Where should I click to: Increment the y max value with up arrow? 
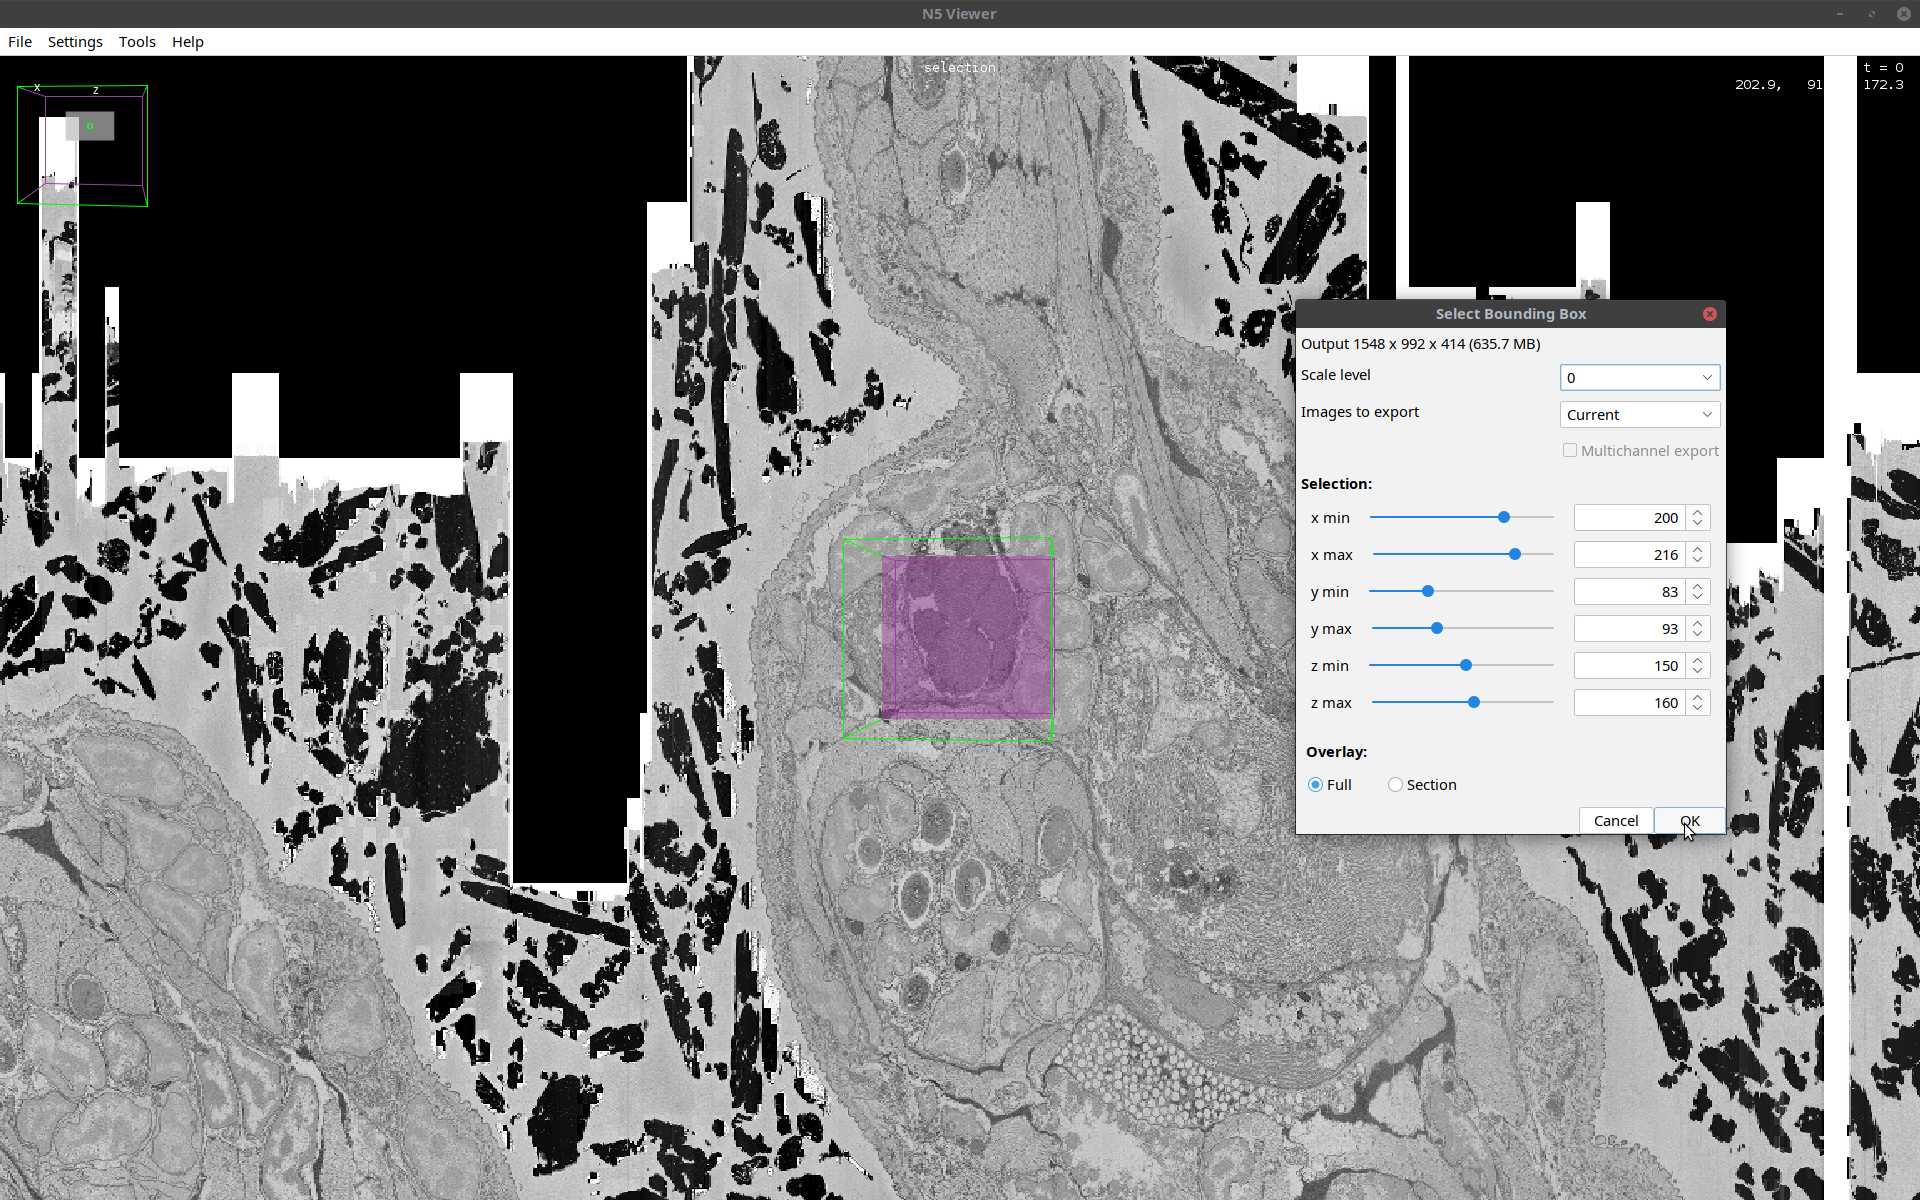[1698, 623]
